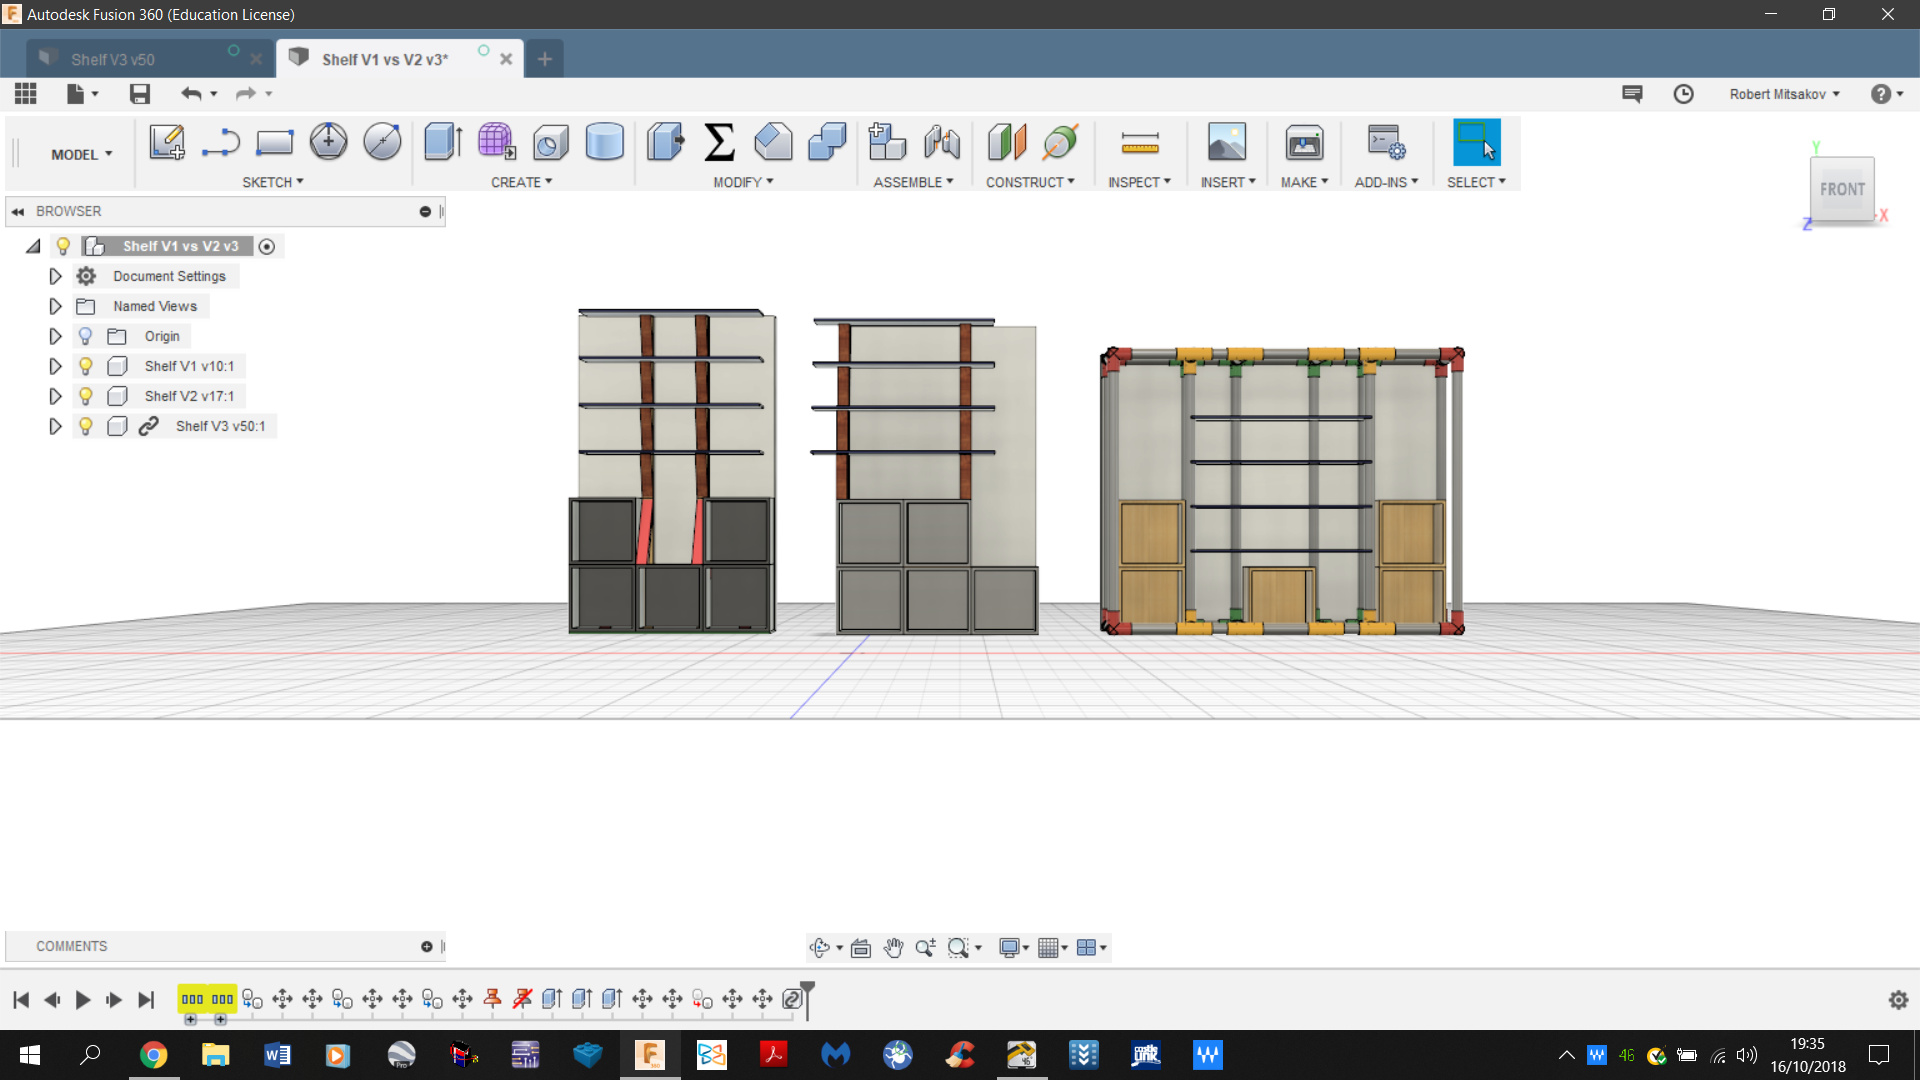Open the Make 3D Print icon
The image size is (1920, 1080).
pos(1304,142)
